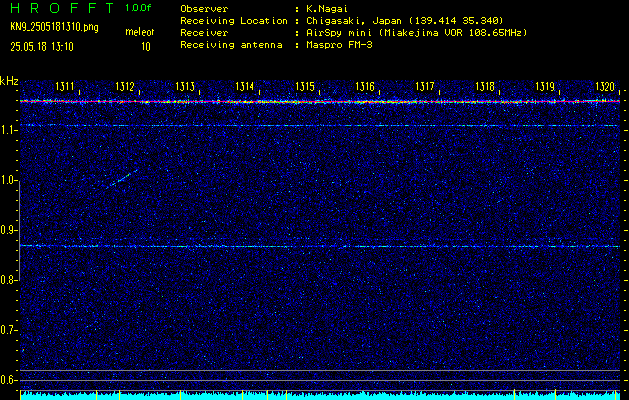Click the meteor label
This screenshot has height=400, width=629.
click(x=140, y=32)
